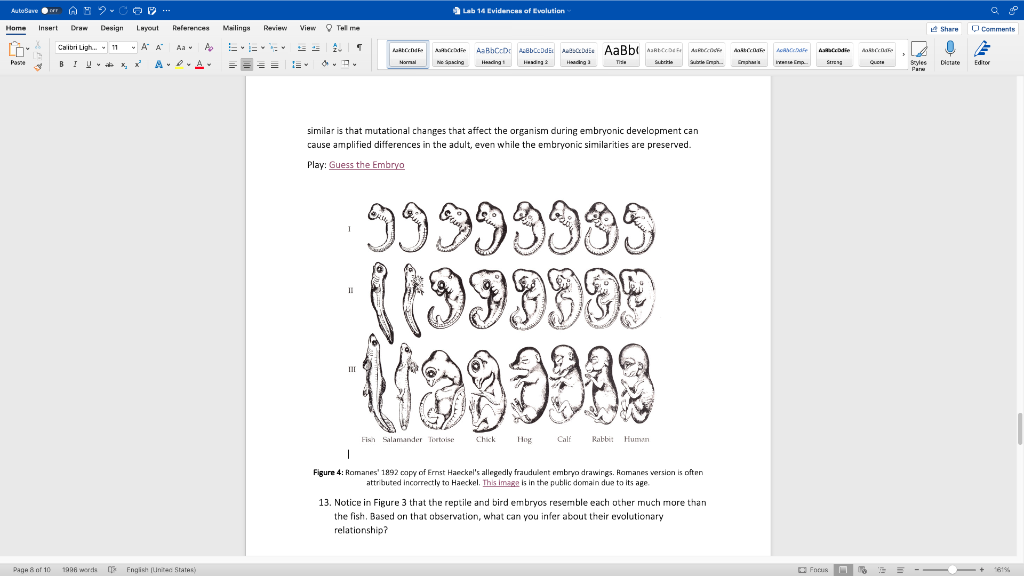Viewport: 1024px width, 576px height.
Task: Open the Styles Pane
Action: [x=919, y=55]
